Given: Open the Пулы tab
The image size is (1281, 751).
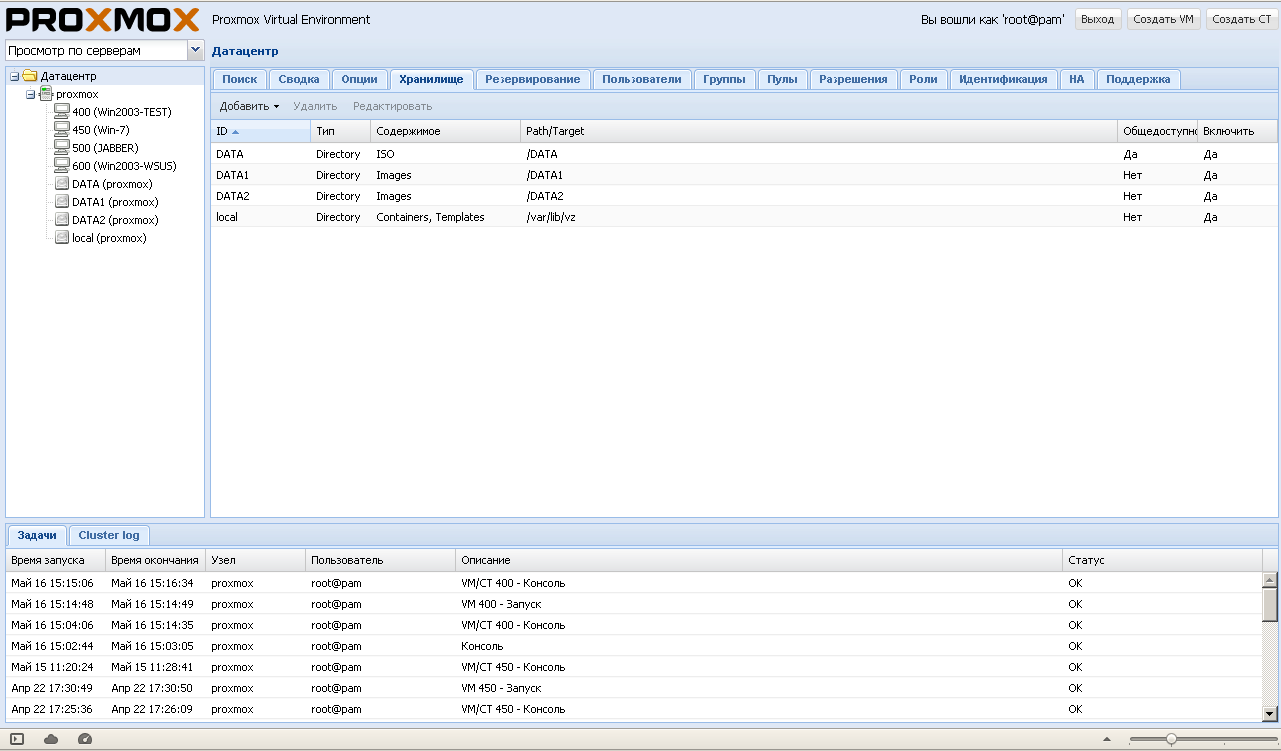Looking at the screenshot, I should (x=782, y=79).
